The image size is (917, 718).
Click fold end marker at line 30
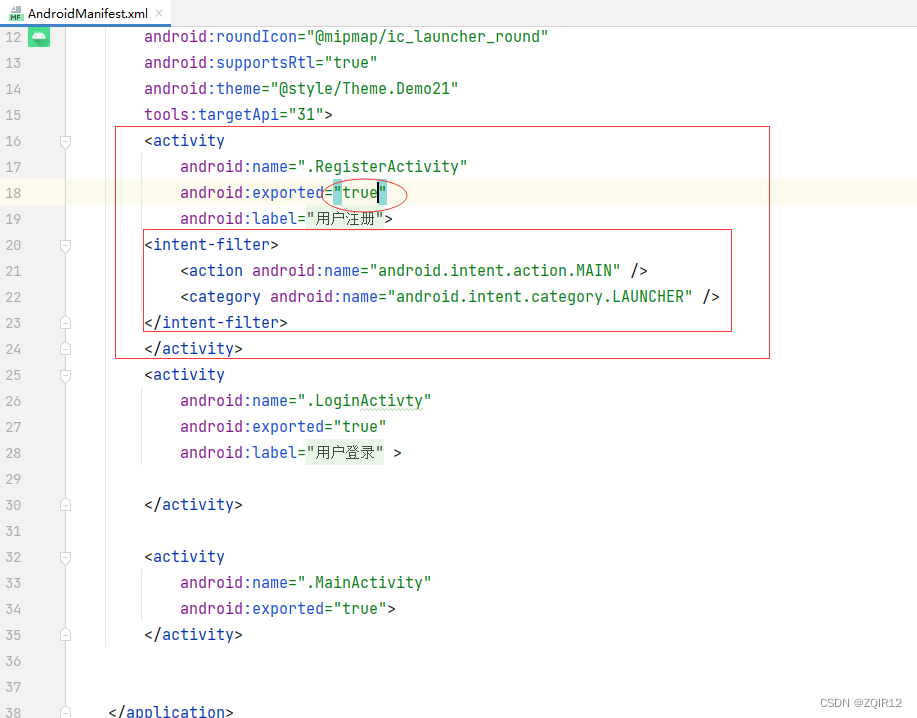pyautogui.click(x=66, y=505)
